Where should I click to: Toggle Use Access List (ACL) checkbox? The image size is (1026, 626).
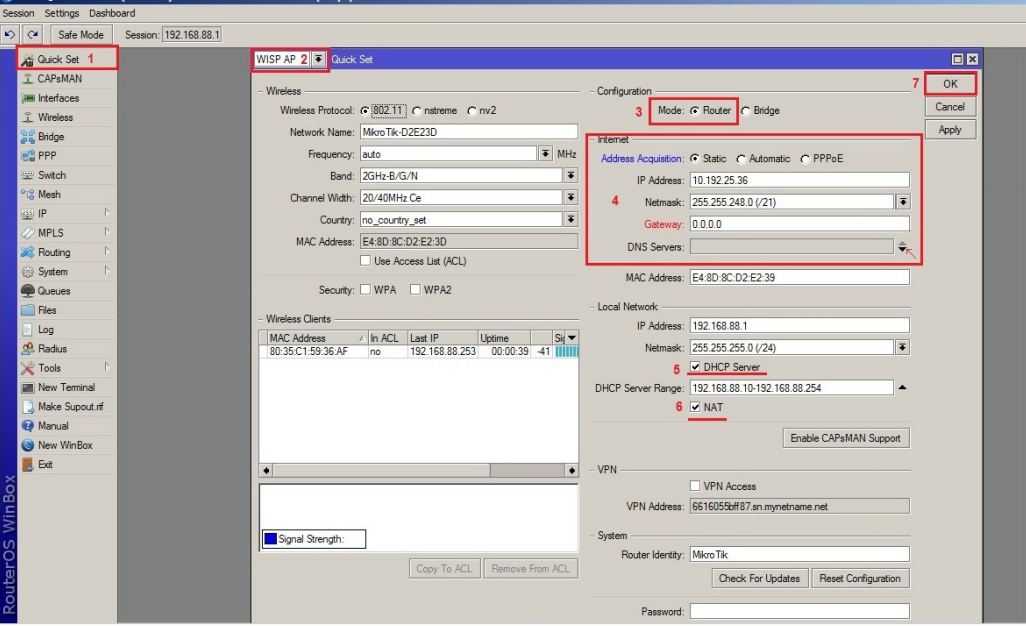[365, 260]
